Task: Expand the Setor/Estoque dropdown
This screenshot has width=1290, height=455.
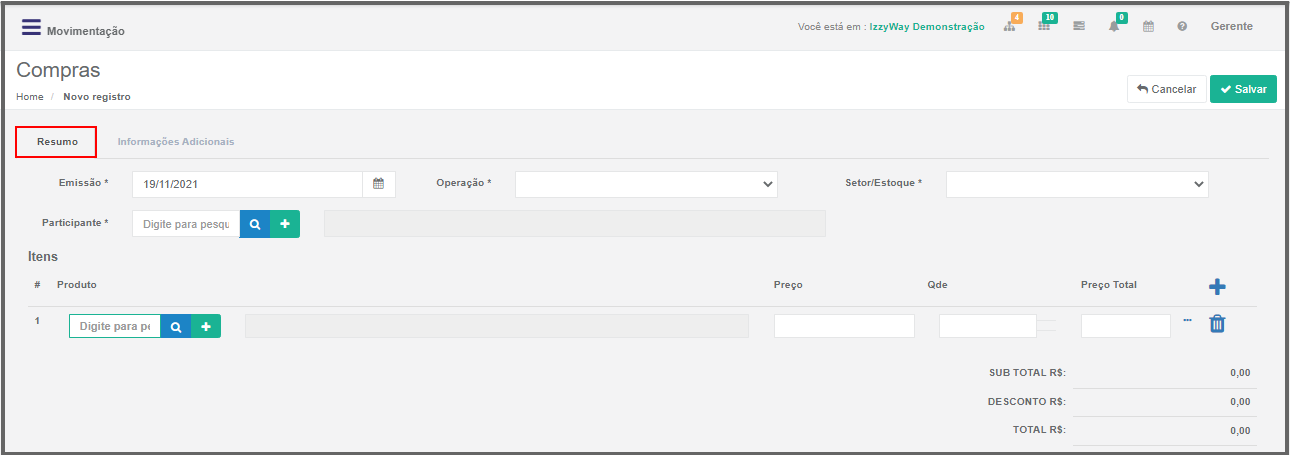Action: coord(1077,184)
